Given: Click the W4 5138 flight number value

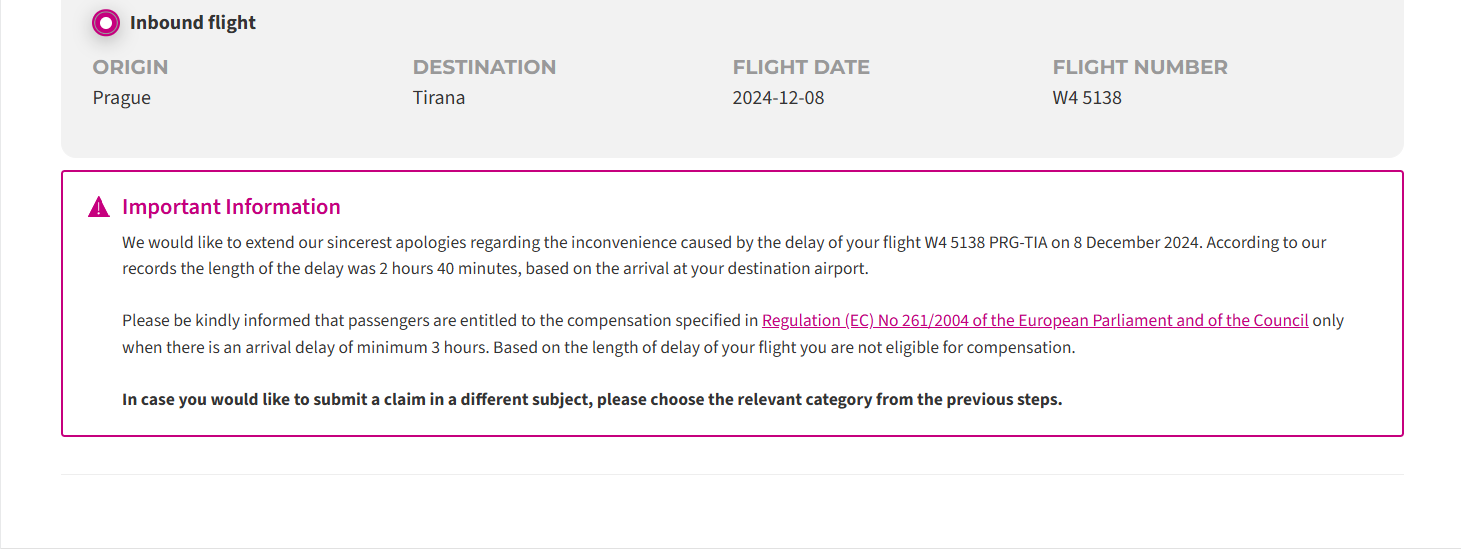Looking at the screenshot, I should [x=1087, y=98].
